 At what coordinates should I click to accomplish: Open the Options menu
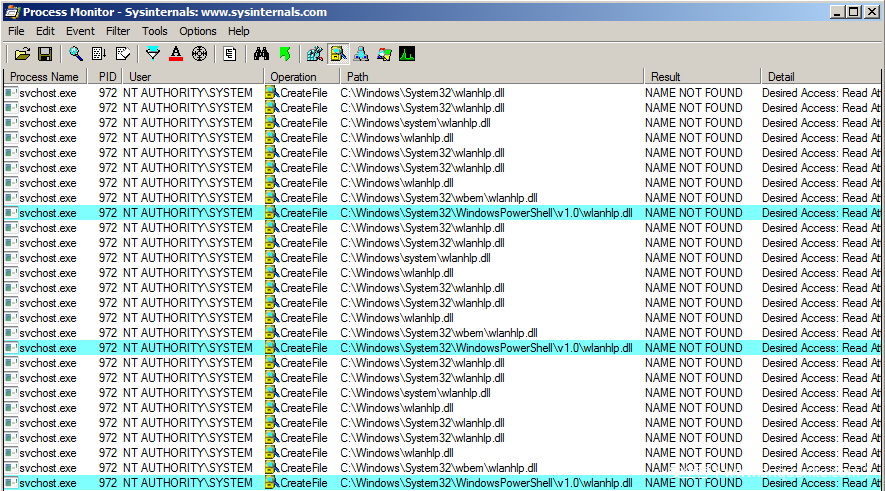(198, 31)
